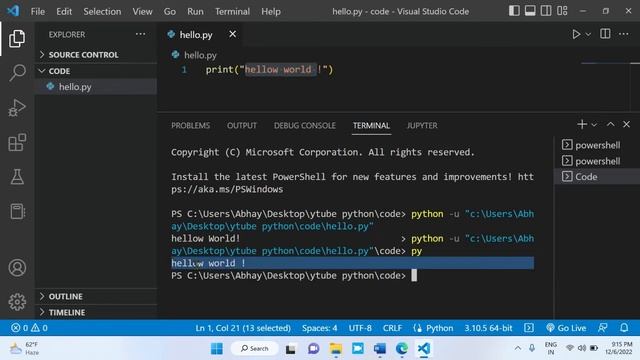
Task: Click the terminal icon in status bar
Action: coord(529,328)
